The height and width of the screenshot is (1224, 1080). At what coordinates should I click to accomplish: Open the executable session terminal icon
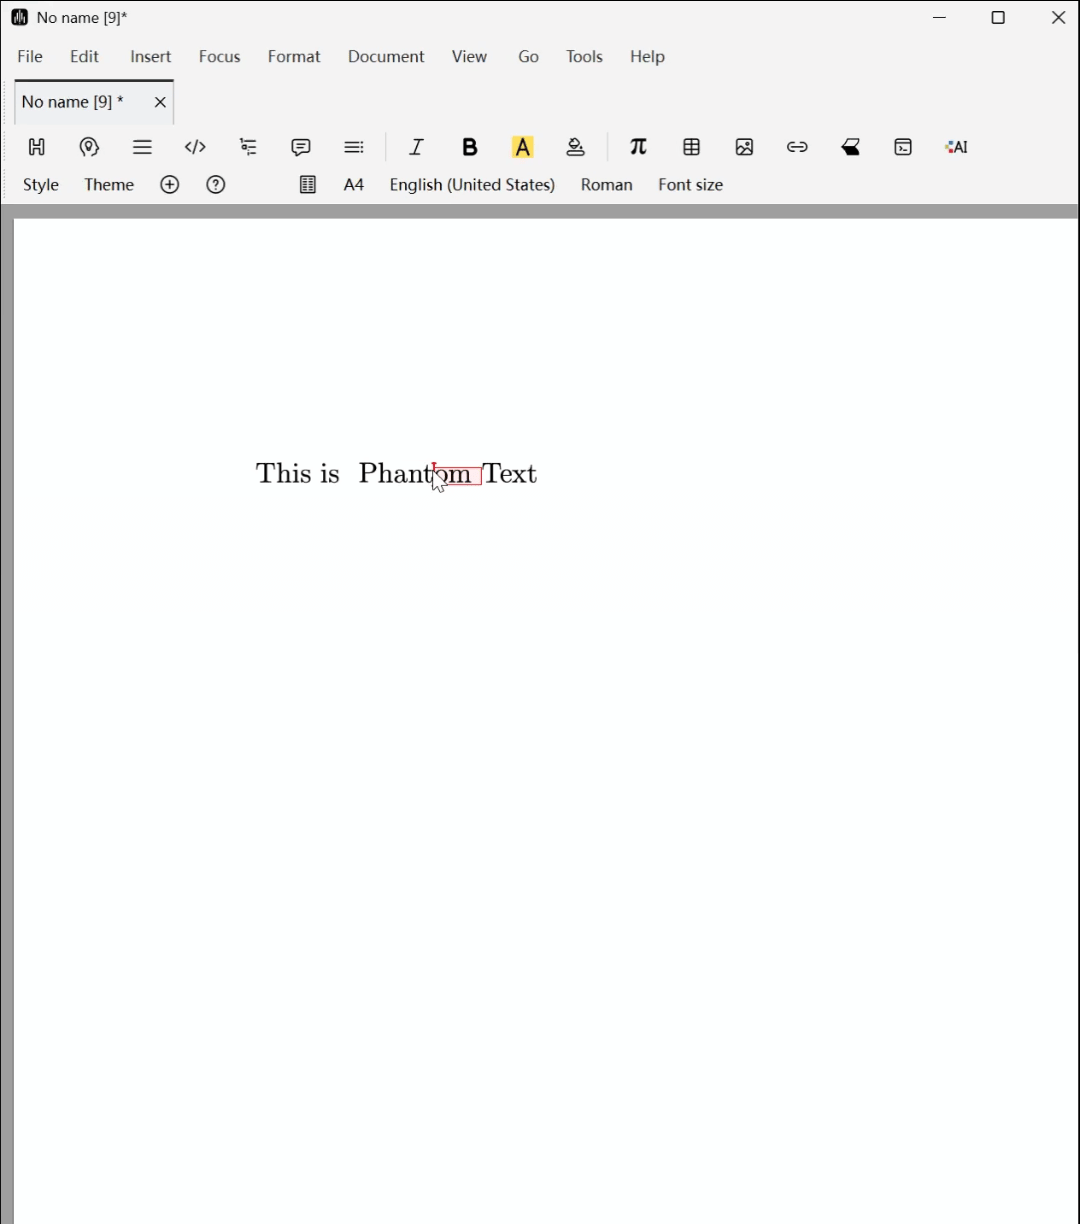pyautogui.click(x=903, y=147)
